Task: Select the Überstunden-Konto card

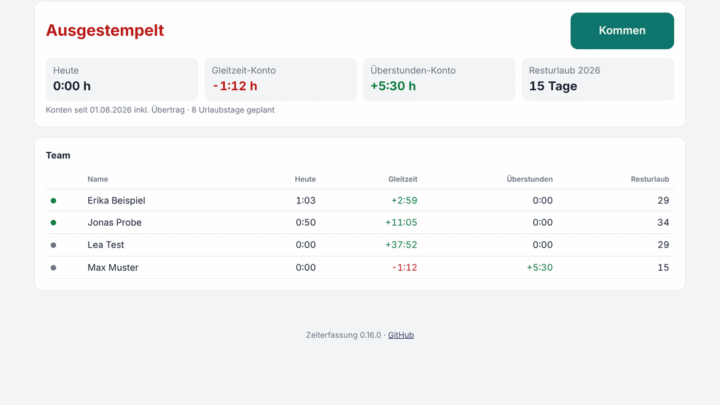Action: pyautogui.click(x=439, y=79)
